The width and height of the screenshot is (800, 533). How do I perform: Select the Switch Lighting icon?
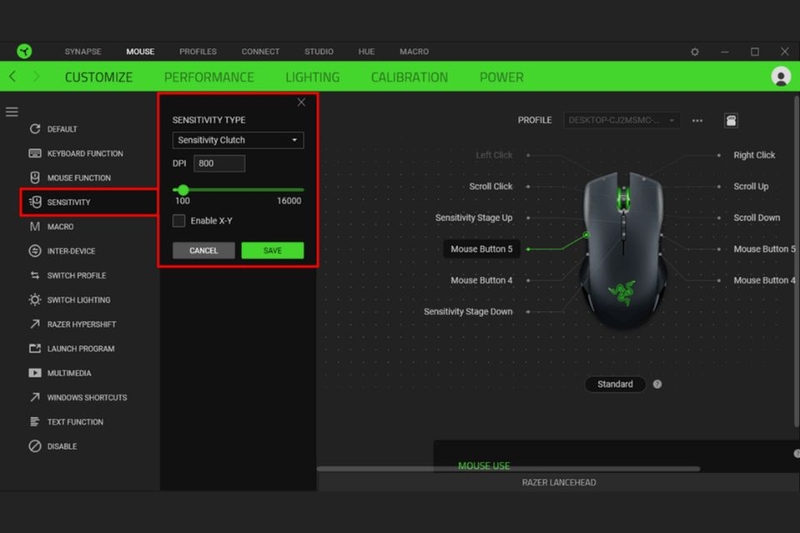click(x=35, y=299)
